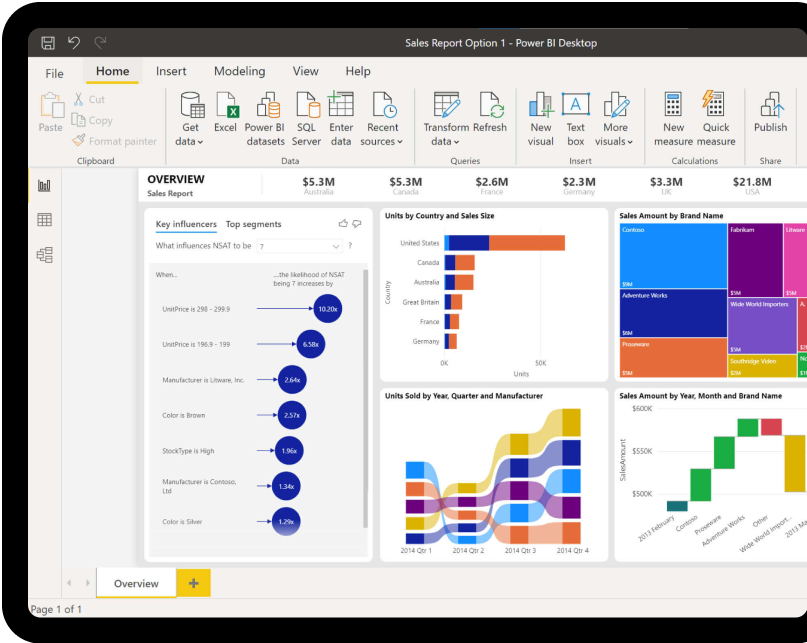Viewport: 807px width, 643px height.
Task: Go to next page tab arrow
Action: click(x=87, y=583)
